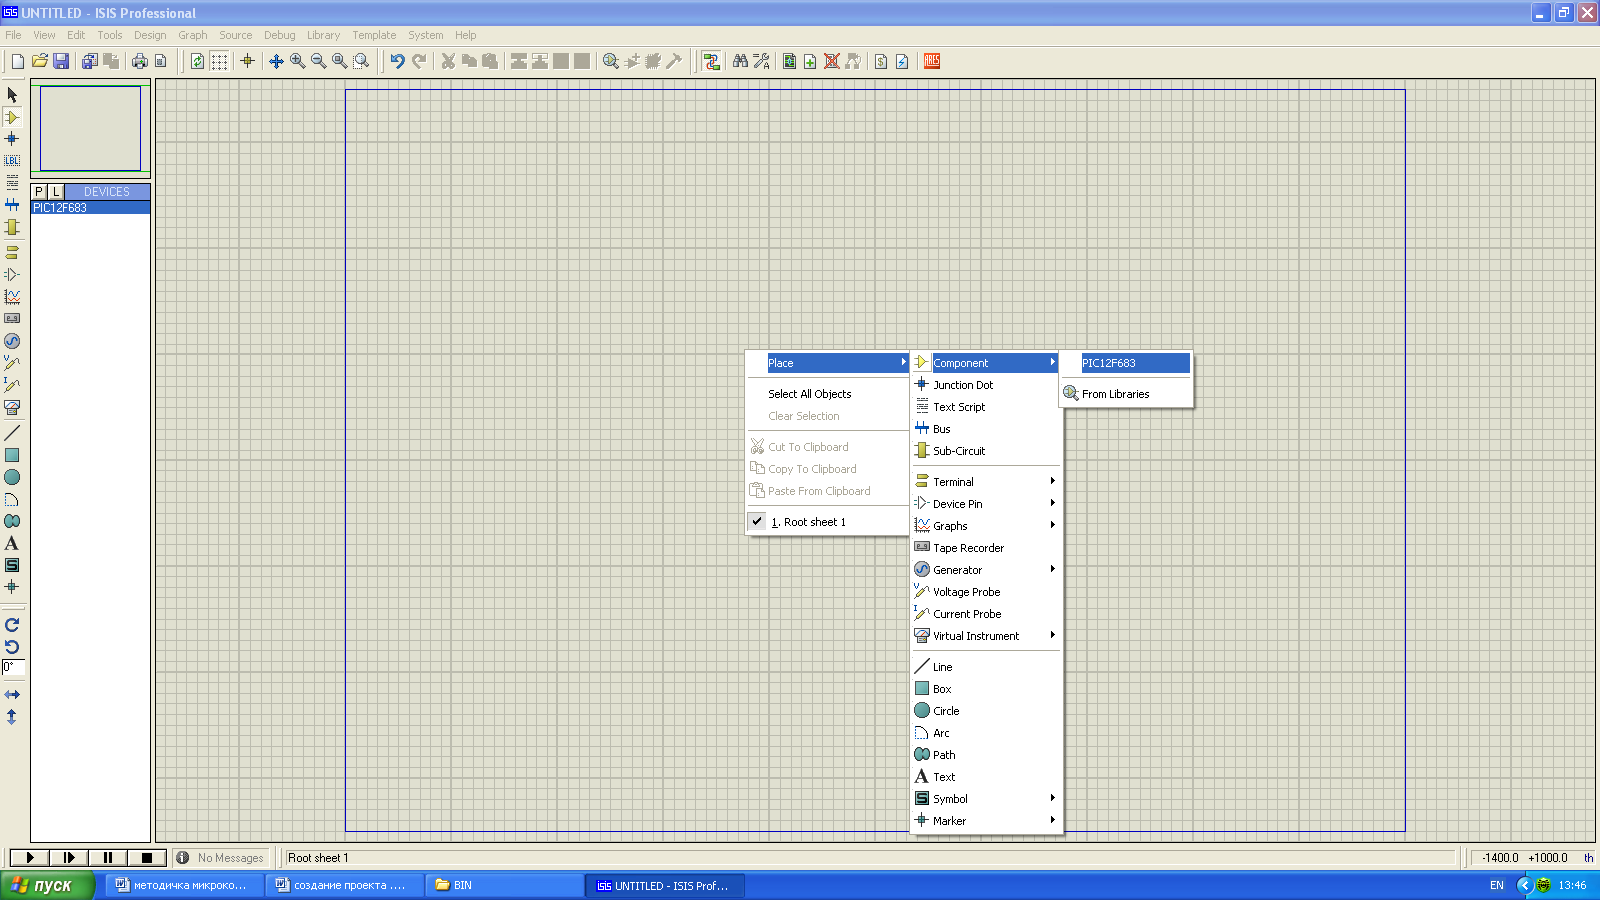This screenshot has width=1600, height=900.
Task: Select the Junction dot mode tool
Action: [x=12, y=139]
